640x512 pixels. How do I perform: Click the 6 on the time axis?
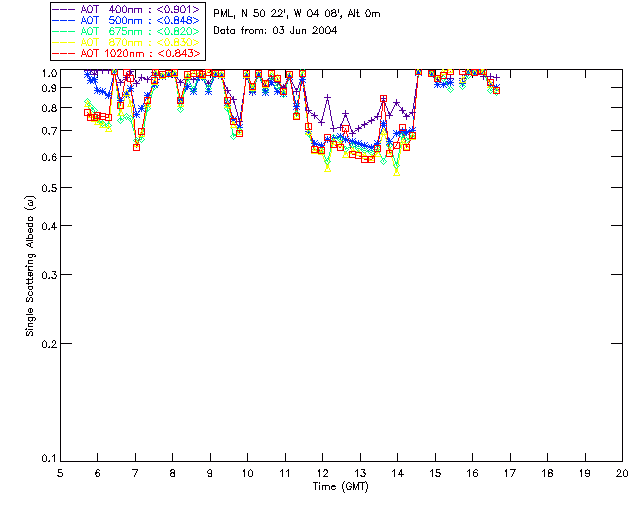coord(98,473)
